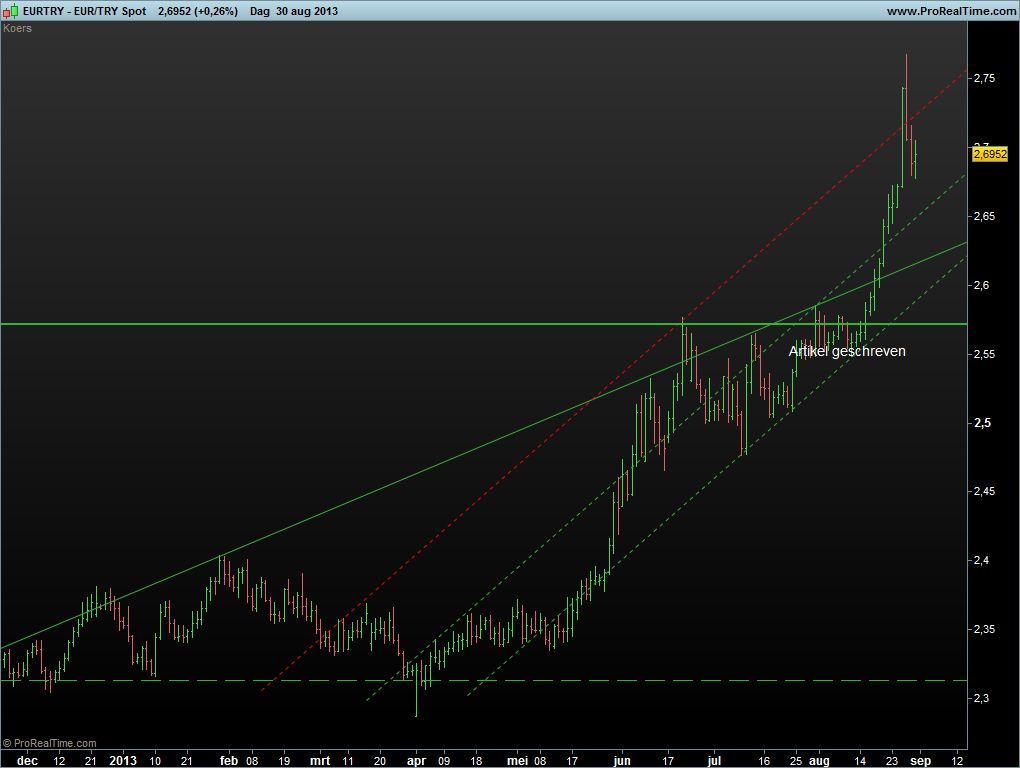Image resolution: width=1020 pixels, height=768 pixels.
Task: Click the candlestick chart icon in title bar
Action: pyautogui.click(x=11, y=10)
